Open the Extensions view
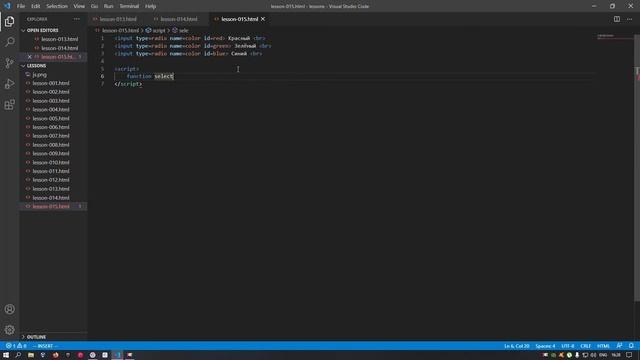 (9, 104)
